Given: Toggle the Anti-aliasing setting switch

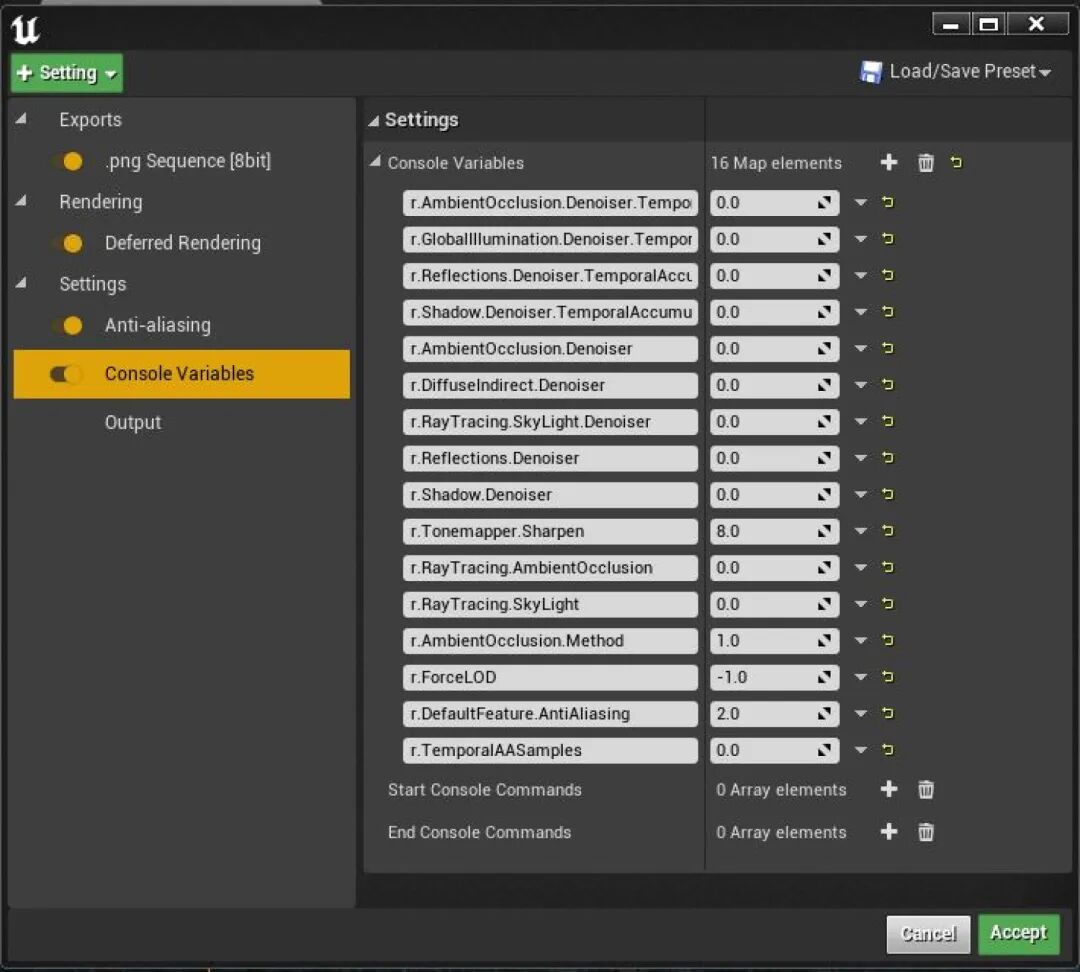Looking at the screenshot, I should pyautogui.click(x=68, y=325).
